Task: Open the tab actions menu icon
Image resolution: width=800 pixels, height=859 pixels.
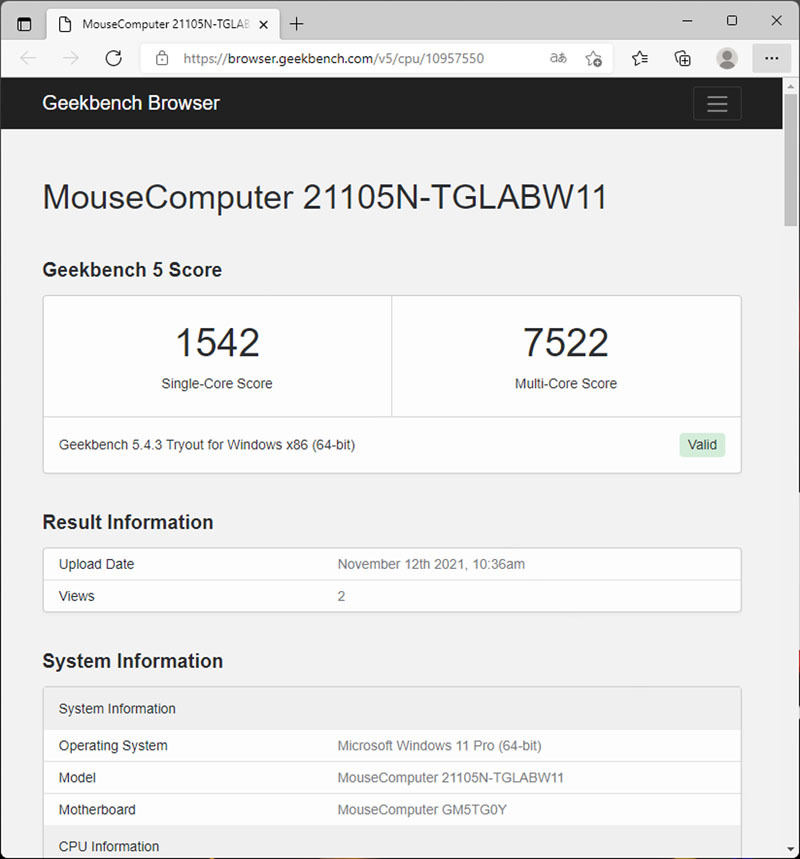Action: tap(24, 24)
